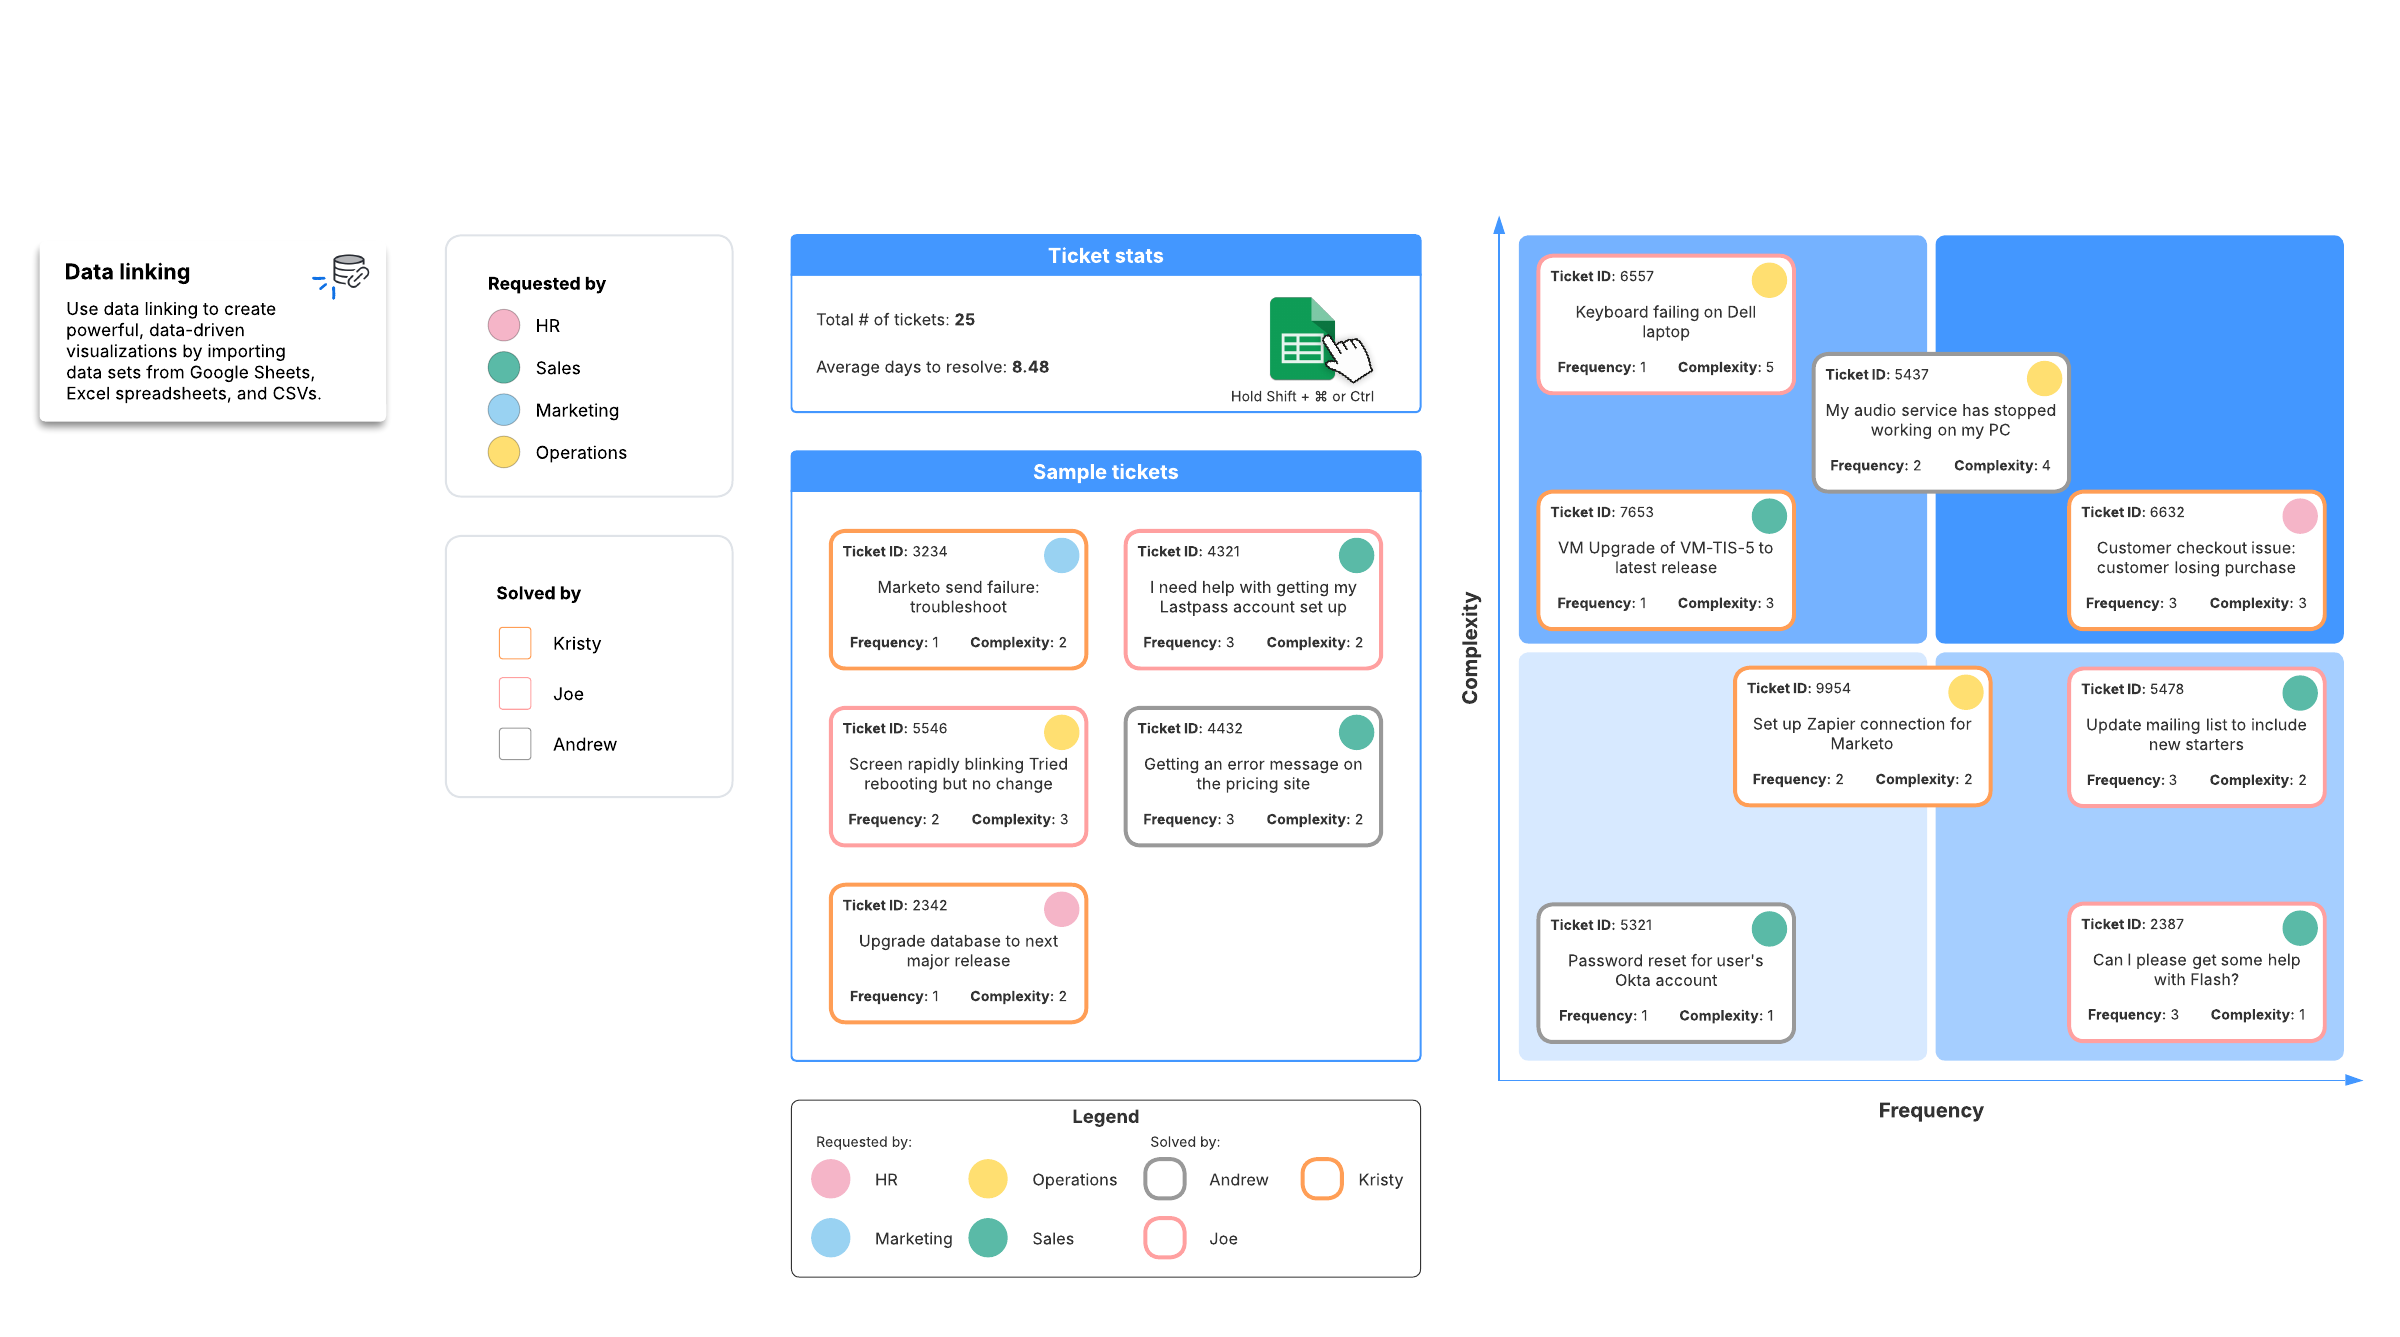2400x1337 pixels.
Task: Check the Kristy box under Solved by
Action: pos(515,643)
